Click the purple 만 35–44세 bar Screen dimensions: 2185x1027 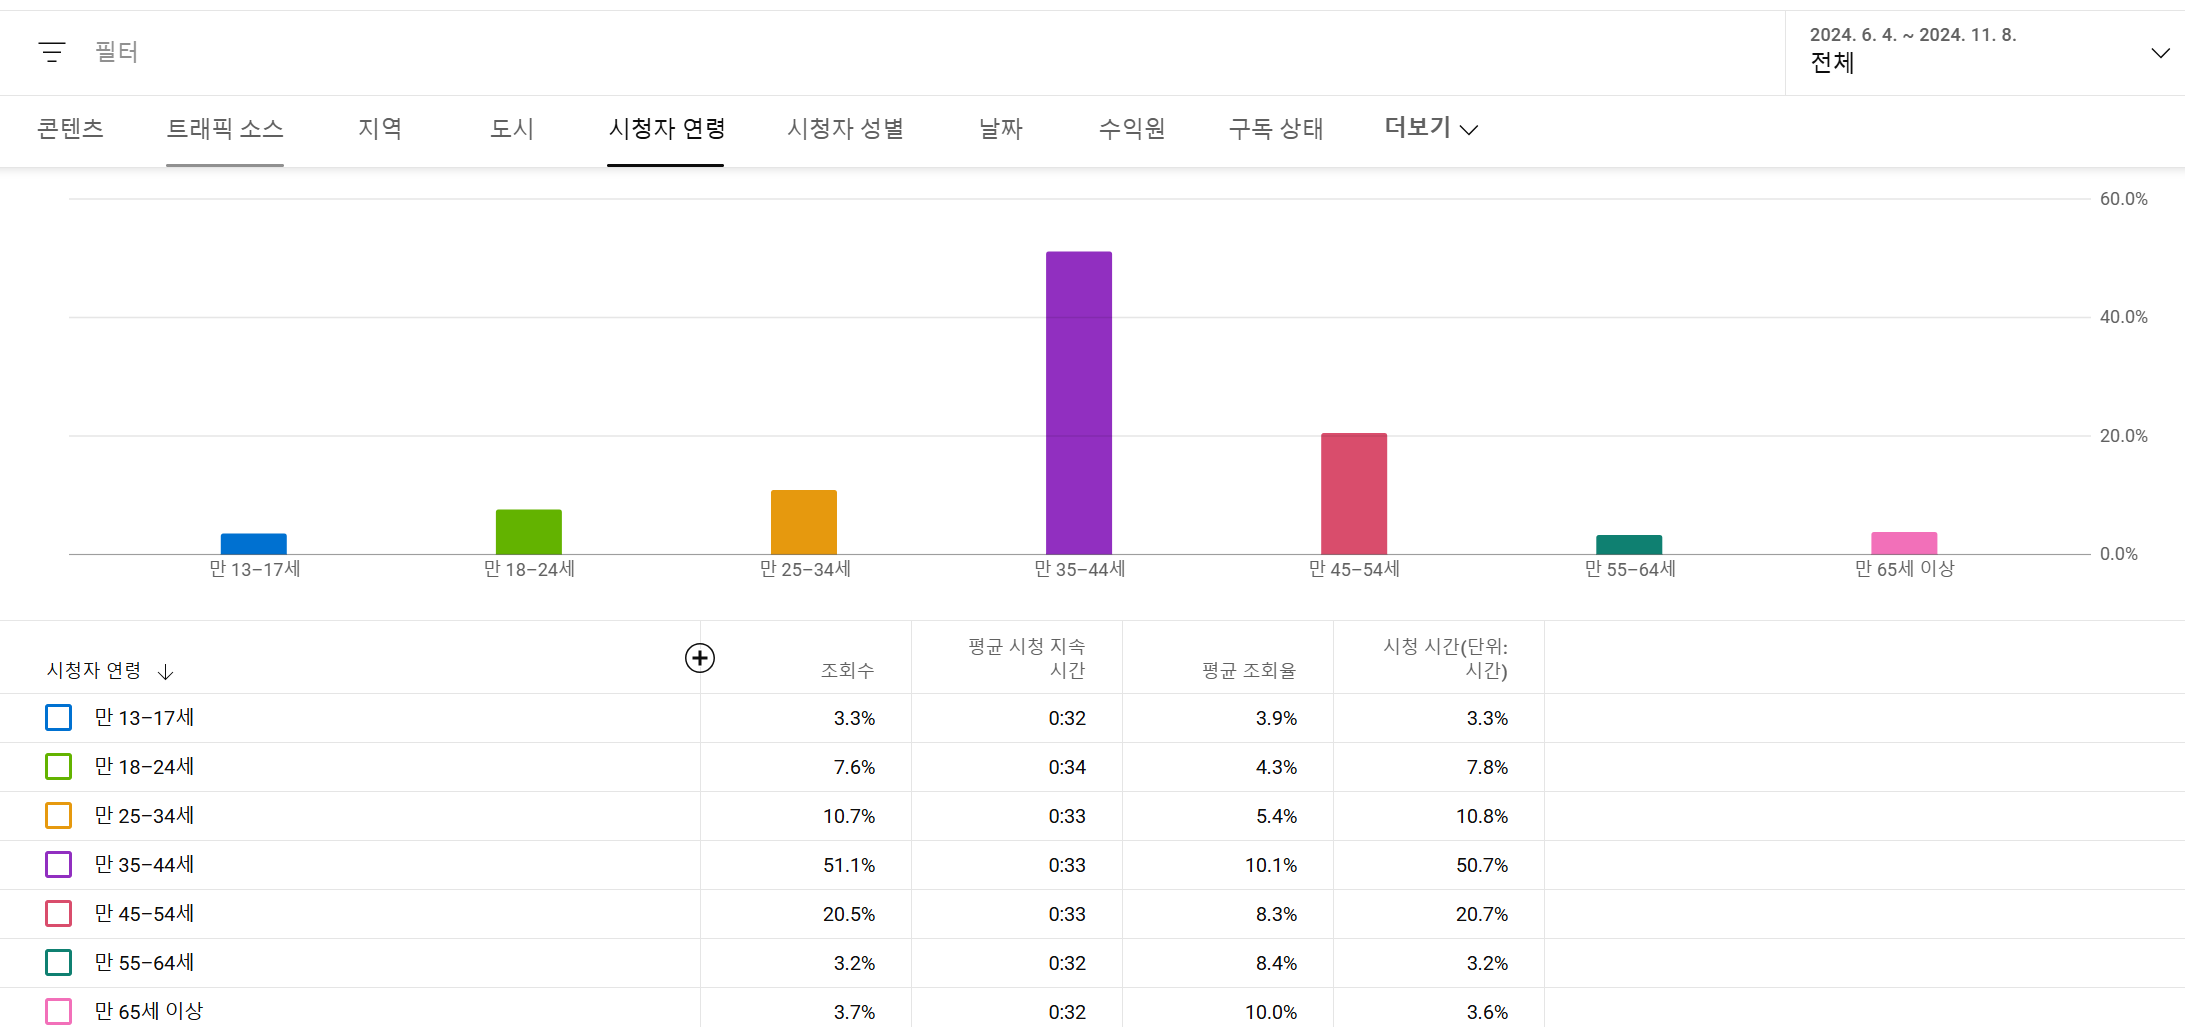point(1079,403)
